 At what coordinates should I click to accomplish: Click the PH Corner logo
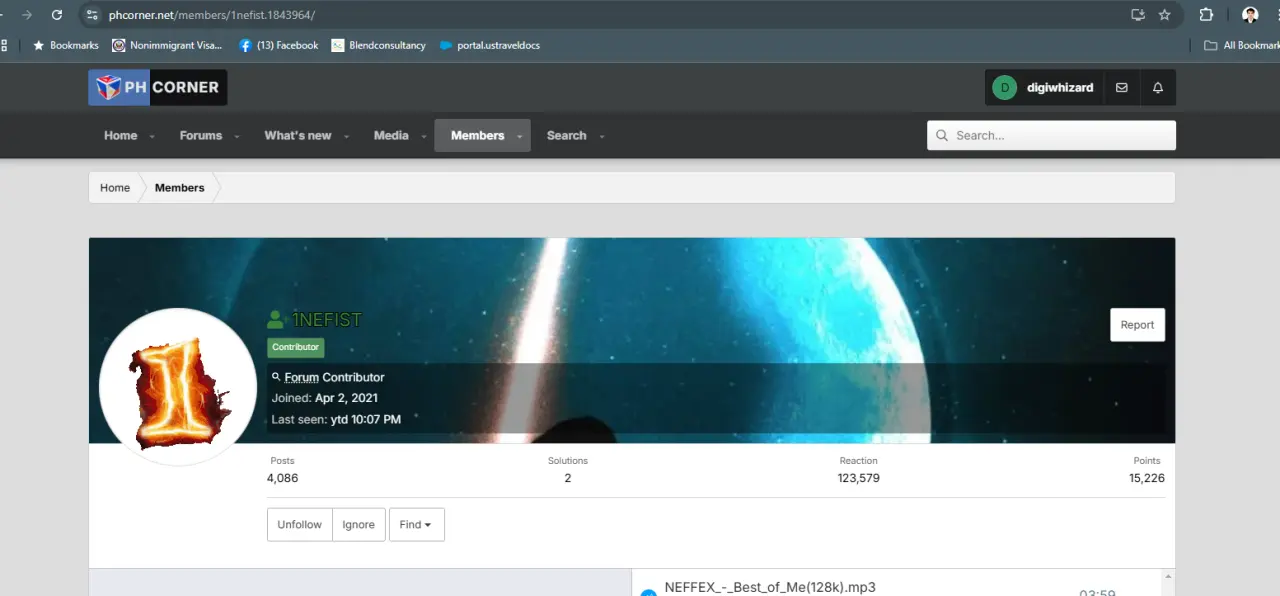point(158,87)
